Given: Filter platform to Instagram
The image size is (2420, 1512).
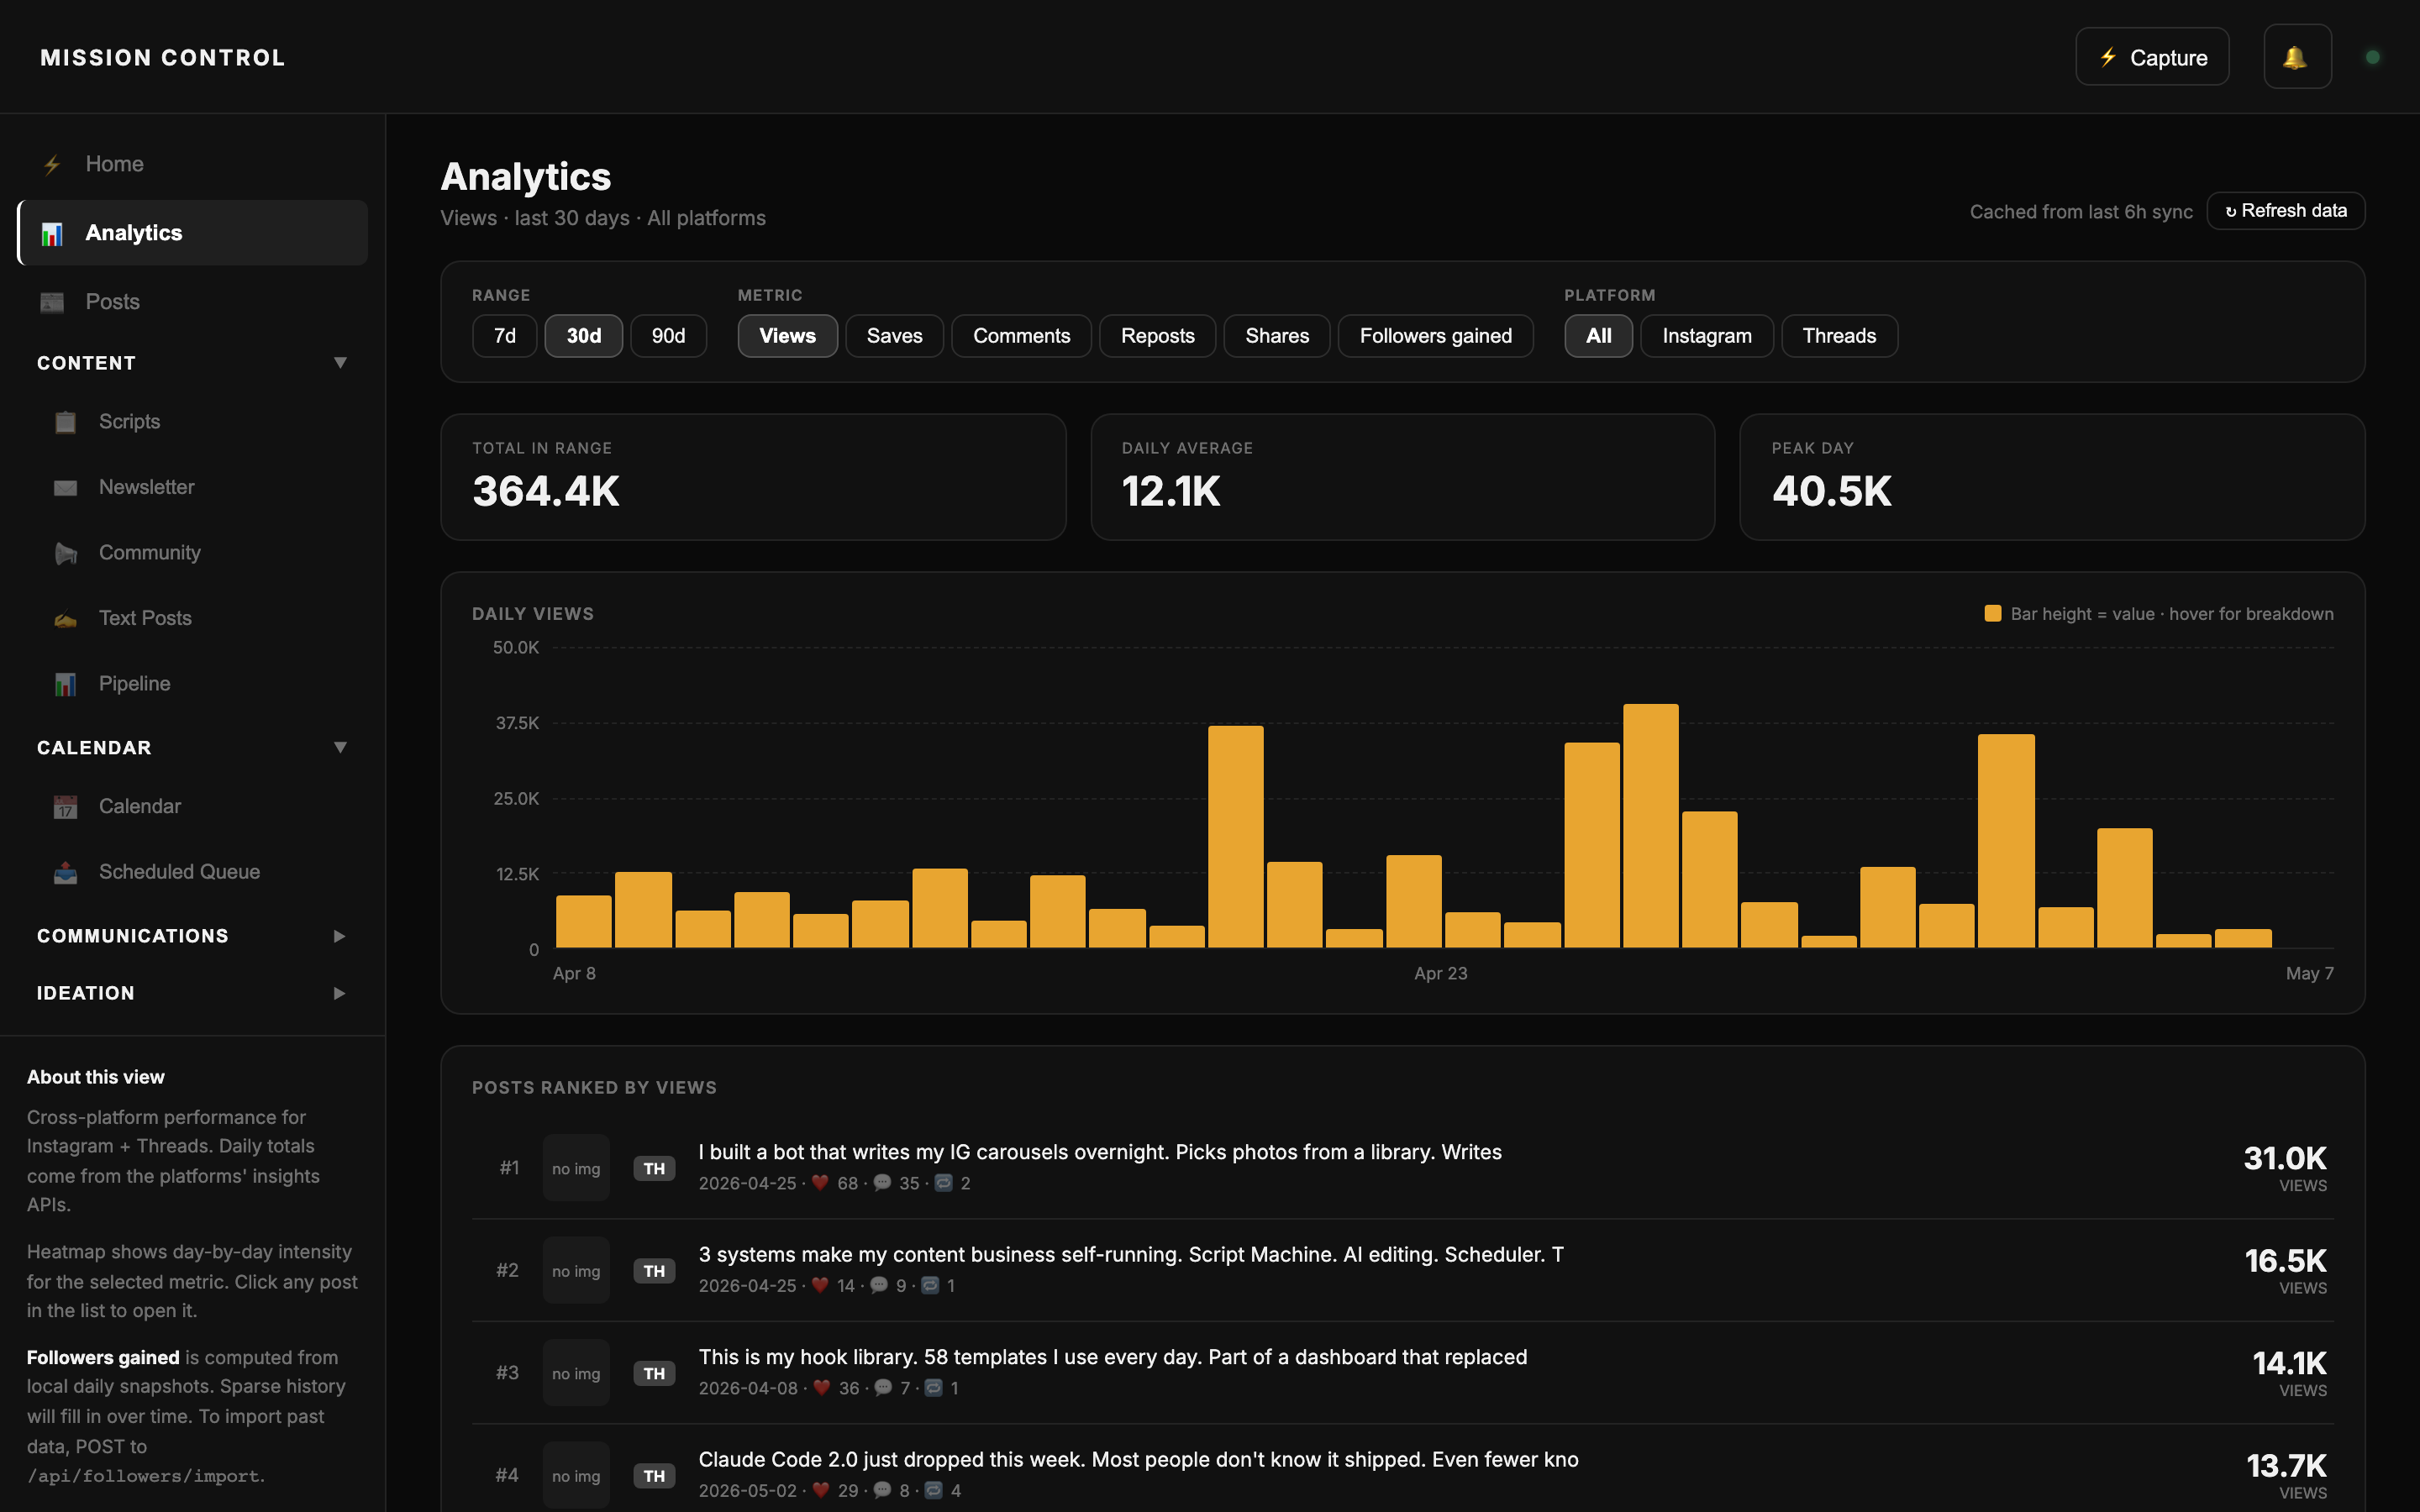Looking at the screenshot, I should (1707, 336).
